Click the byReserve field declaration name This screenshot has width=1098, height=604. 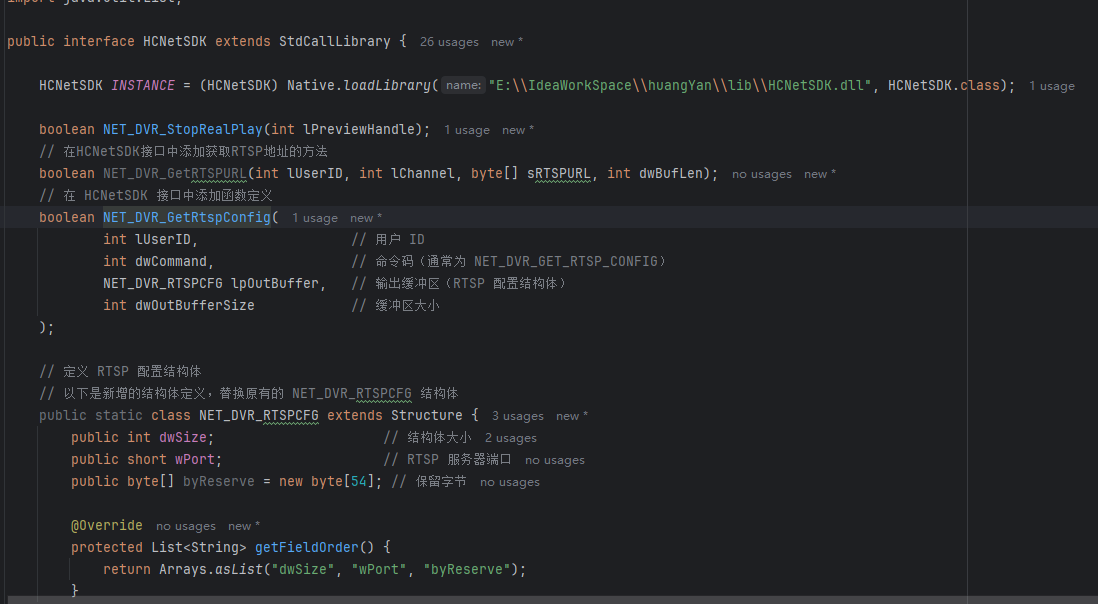click(x=218, y=482)
